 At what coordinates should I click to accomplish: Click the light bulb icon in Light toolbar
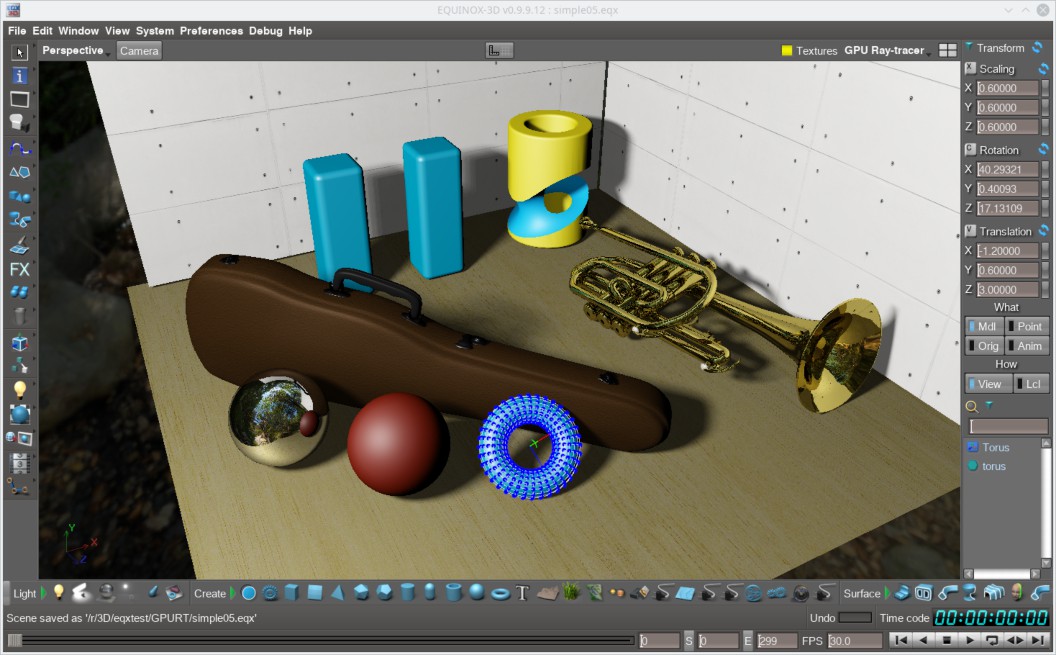[x=59, y=593]
